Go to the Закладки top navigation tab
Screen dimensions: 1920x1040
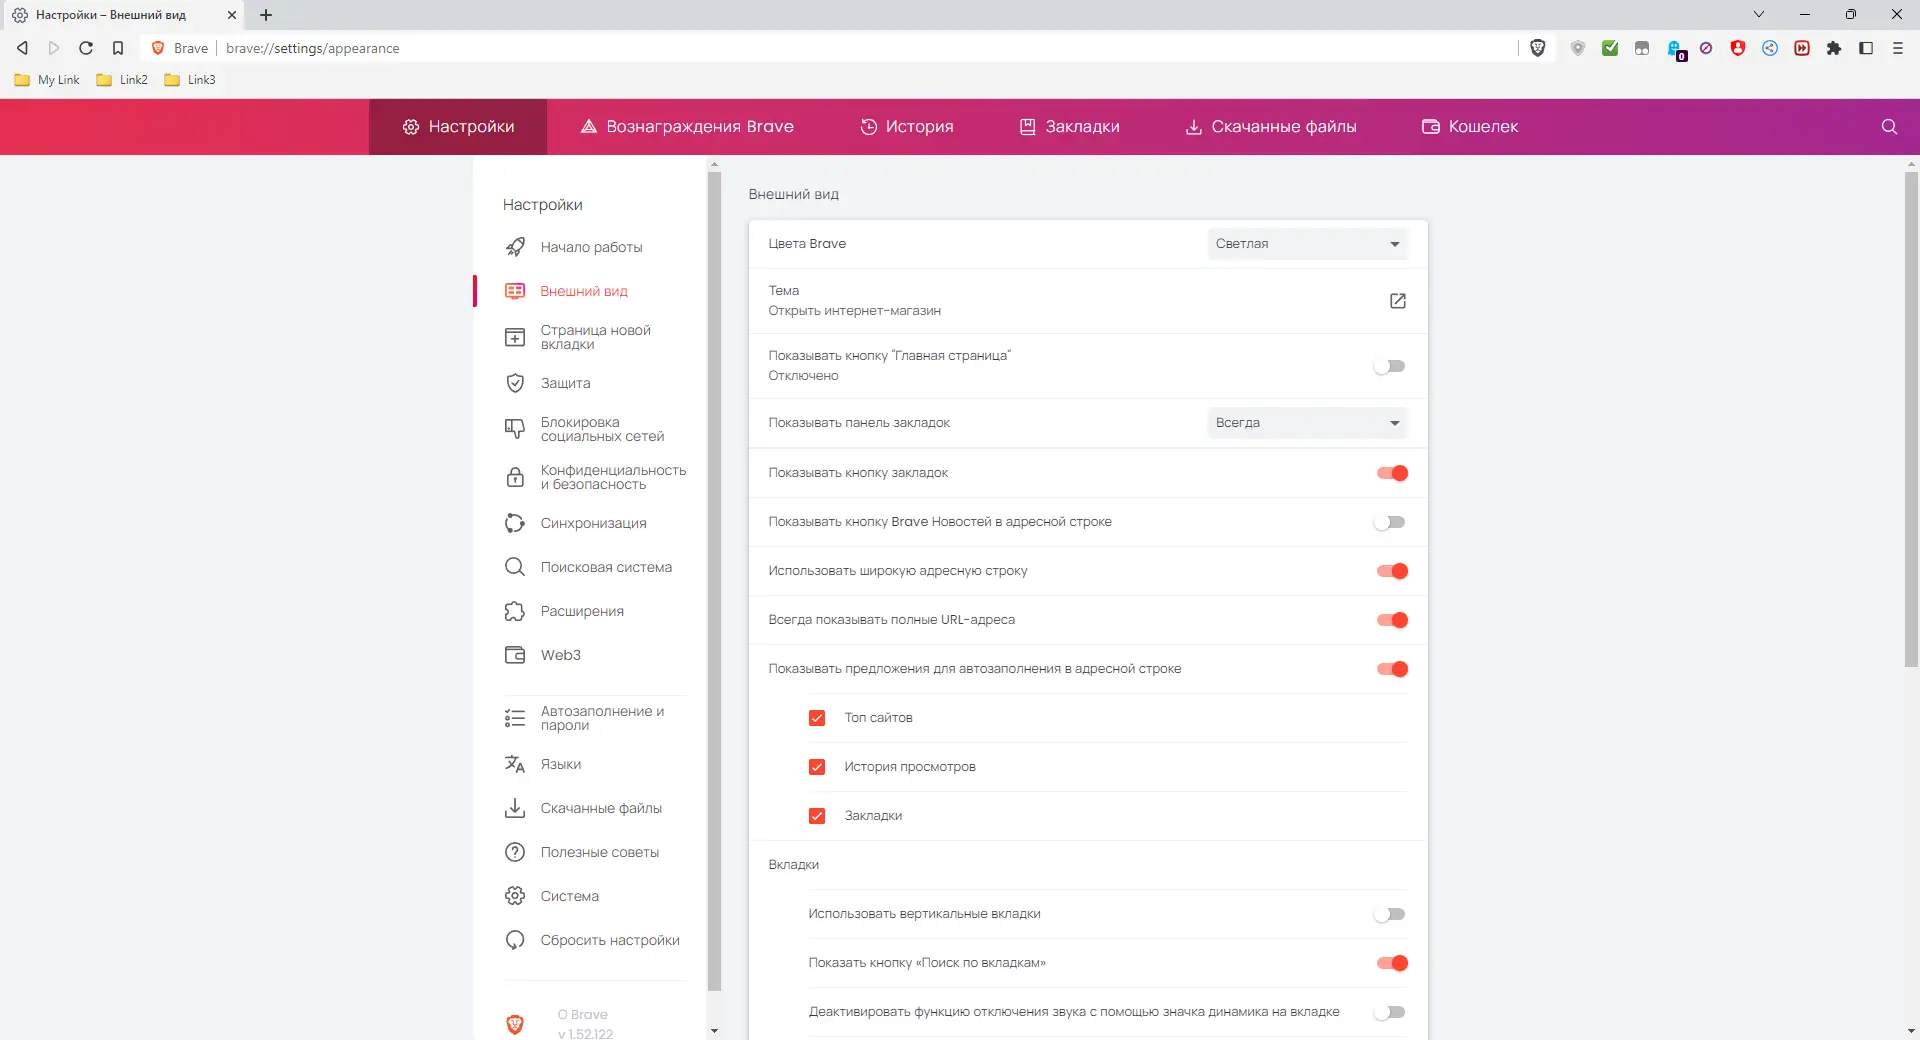pyautogui.click(x=1070, y=127)
